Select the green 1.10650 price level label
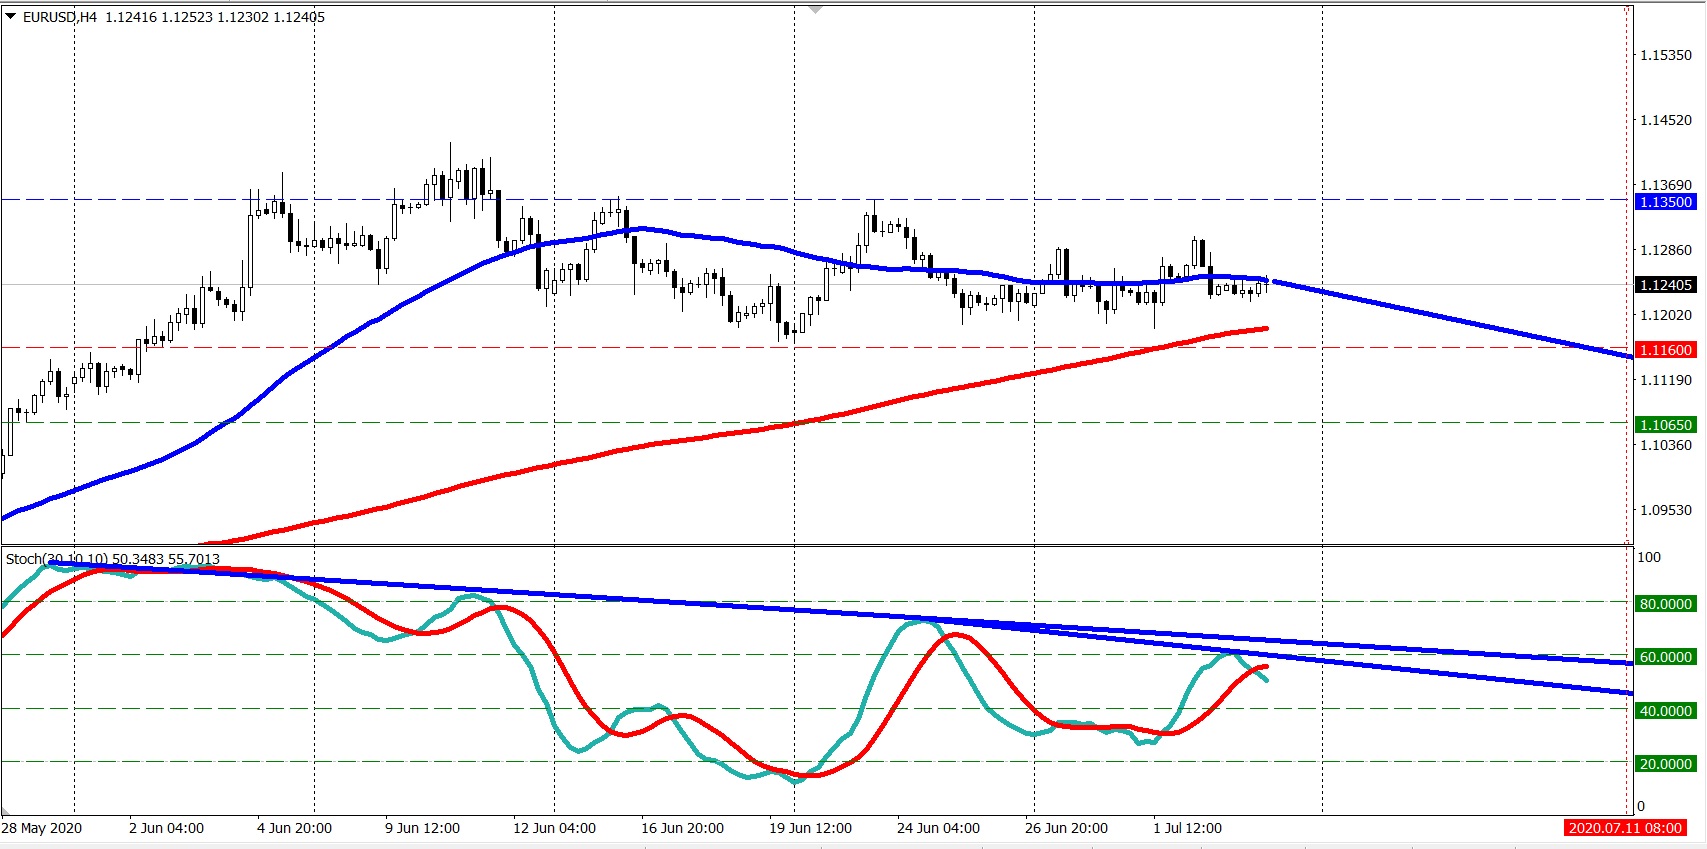1707x849 pixels. [x=1666, y=425]
